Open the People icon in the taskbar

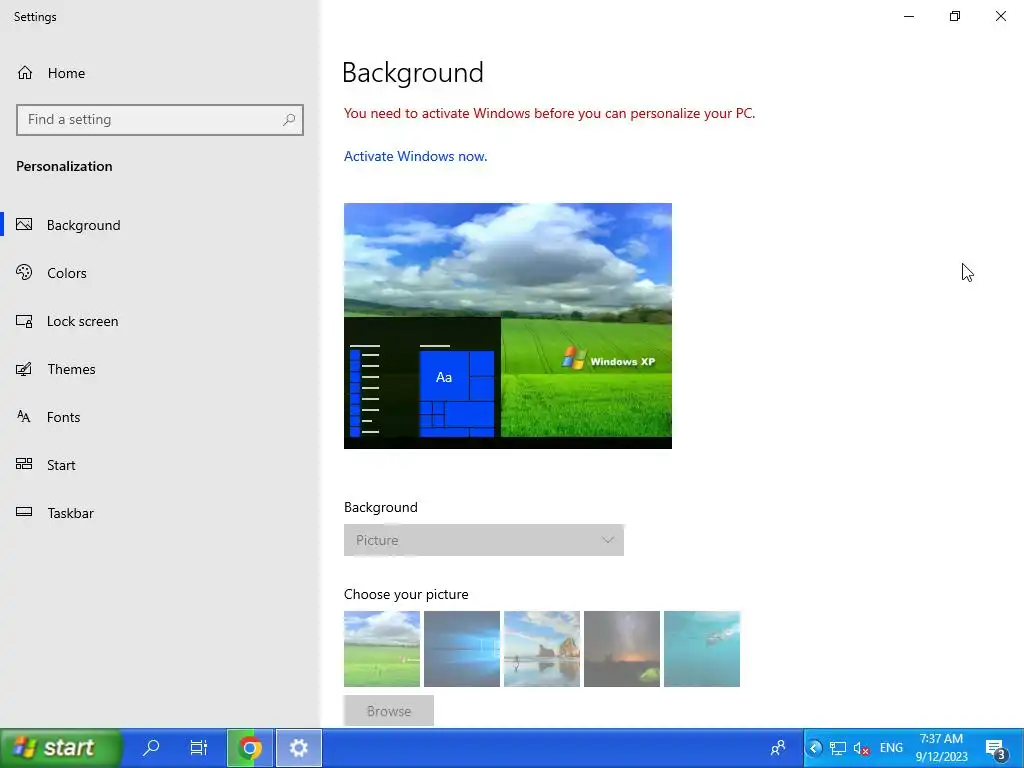point(778,748)
